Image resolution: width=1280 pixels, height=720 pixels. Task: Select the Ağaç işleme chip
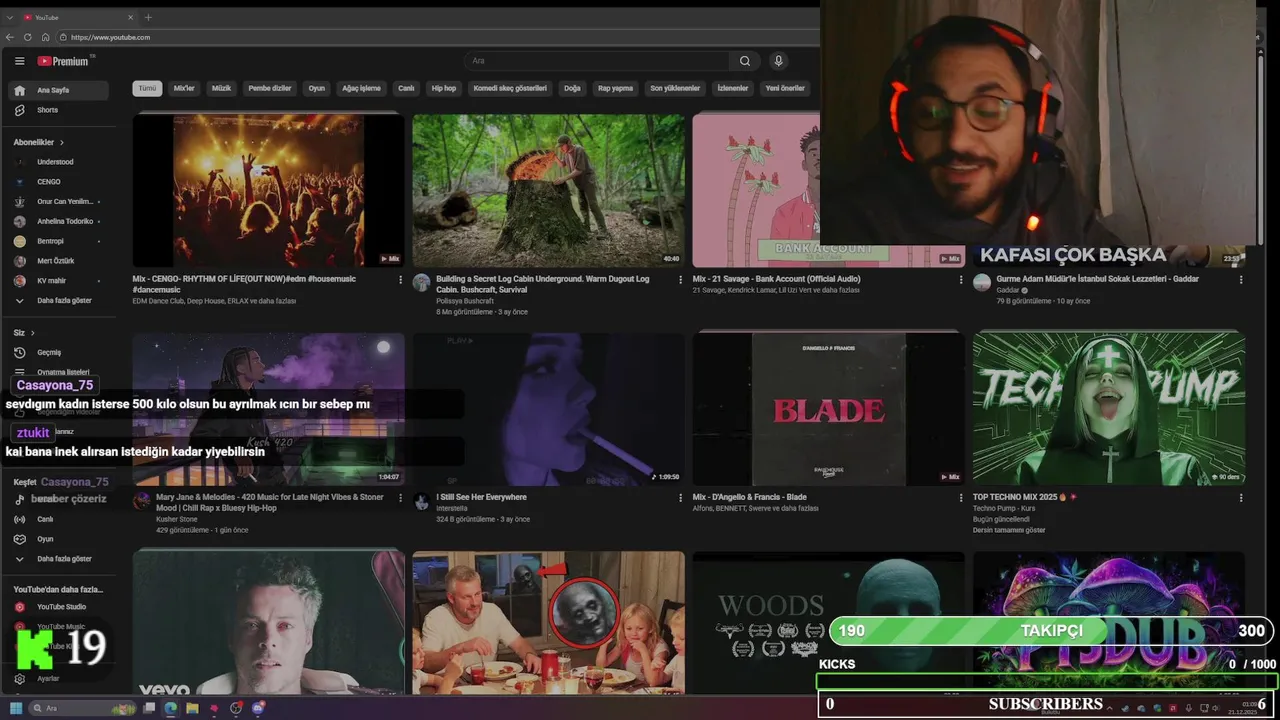361,88
